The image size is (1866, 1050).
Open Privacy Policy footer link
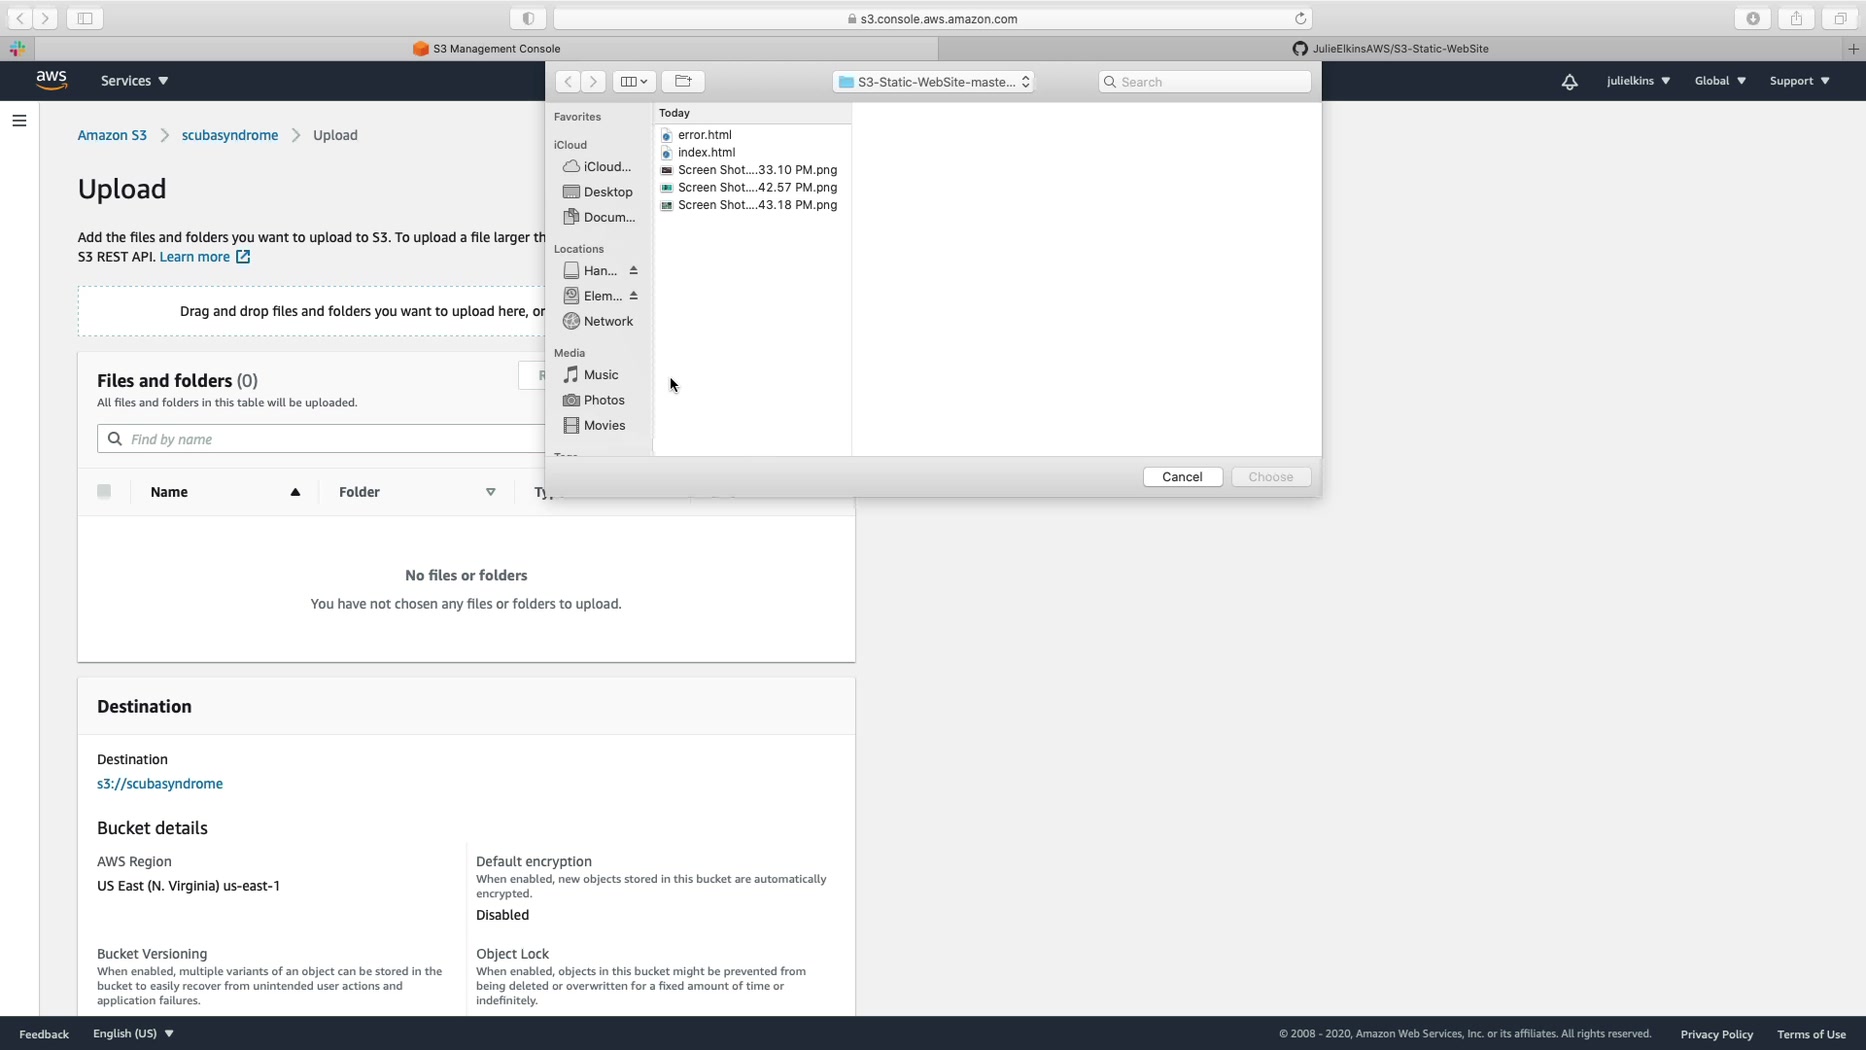pos(1716,1034)
